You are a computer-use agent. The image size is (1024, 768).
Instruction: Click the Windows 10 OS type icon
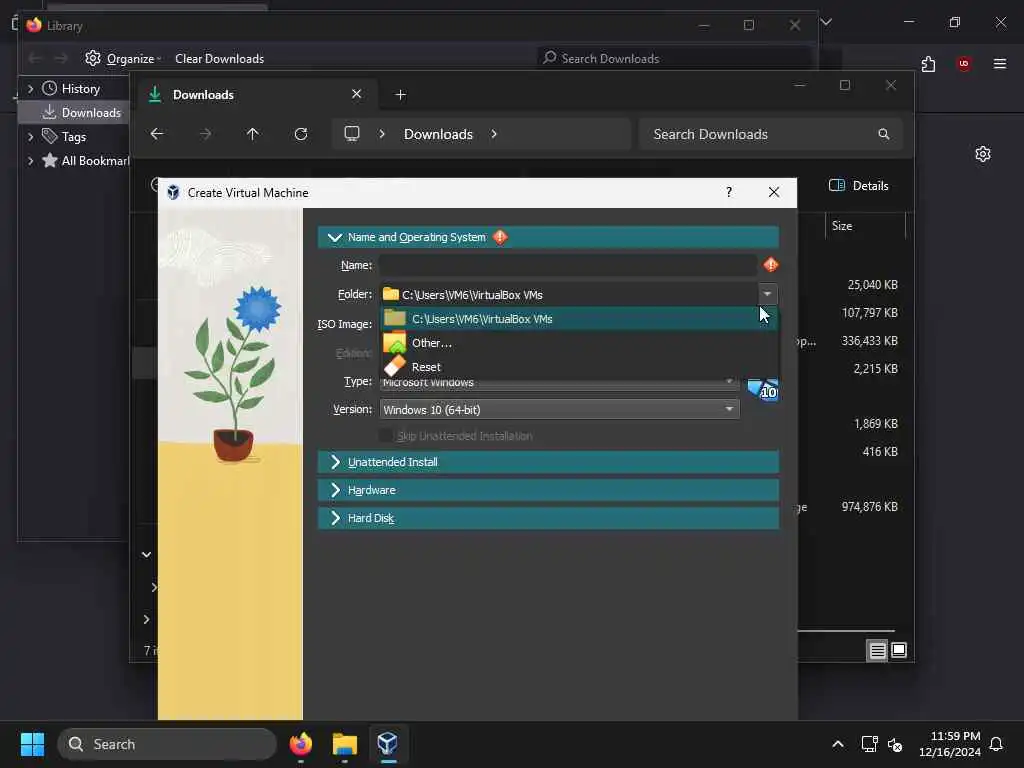click(762, 389)
